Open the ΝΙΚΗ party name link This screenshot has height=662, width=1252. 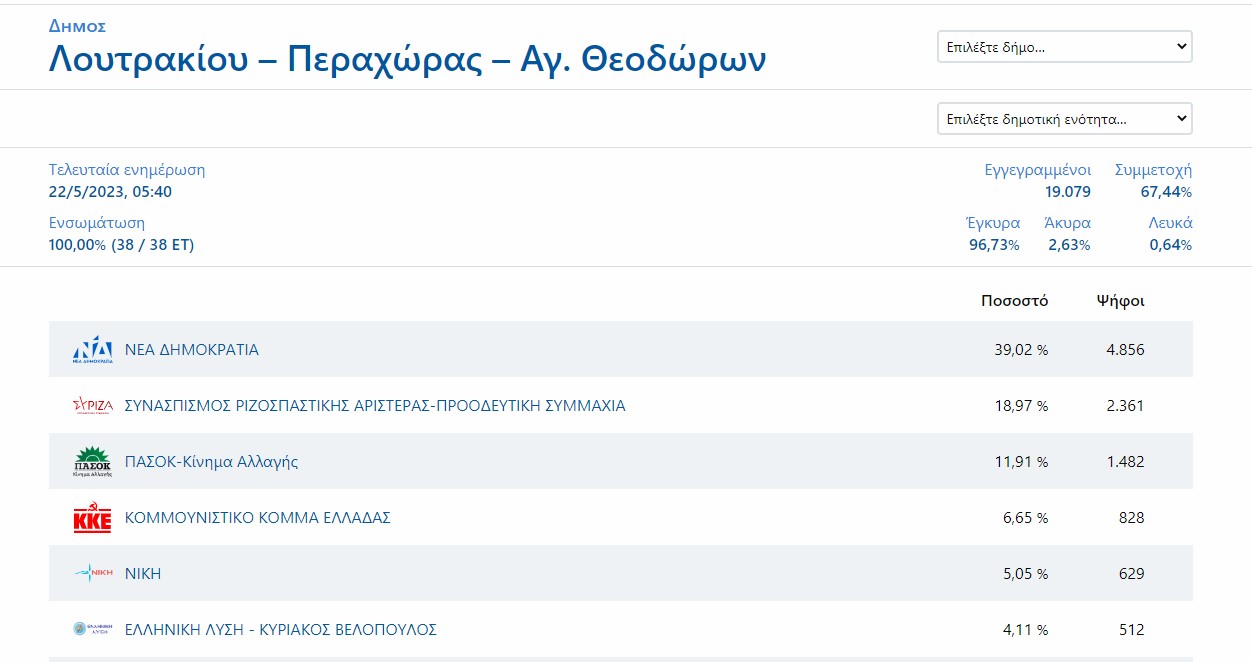143,574
